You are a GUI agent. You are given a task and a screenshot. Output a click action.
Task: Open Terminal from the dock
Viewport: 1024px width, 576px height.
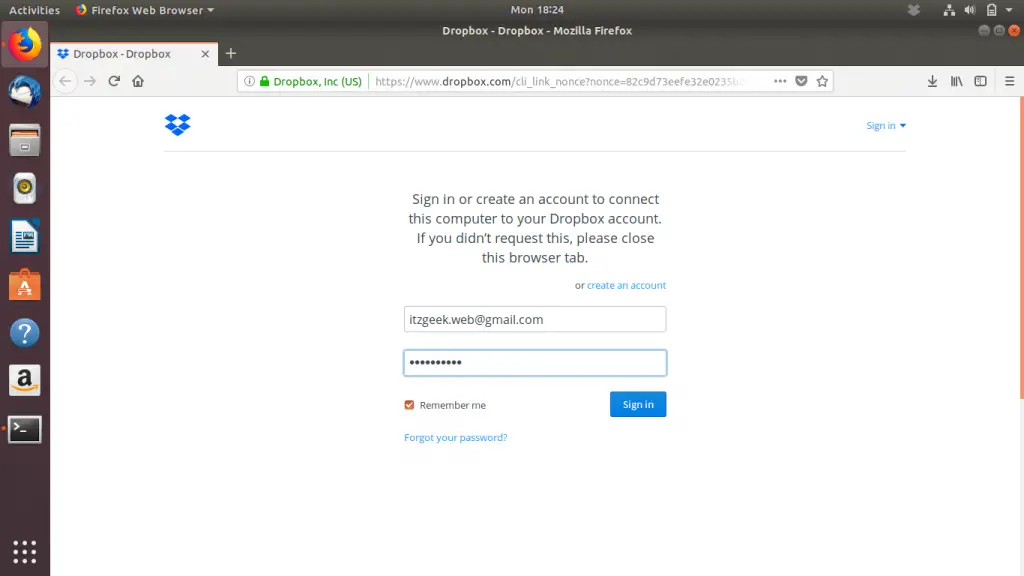(x=25, y=429)
